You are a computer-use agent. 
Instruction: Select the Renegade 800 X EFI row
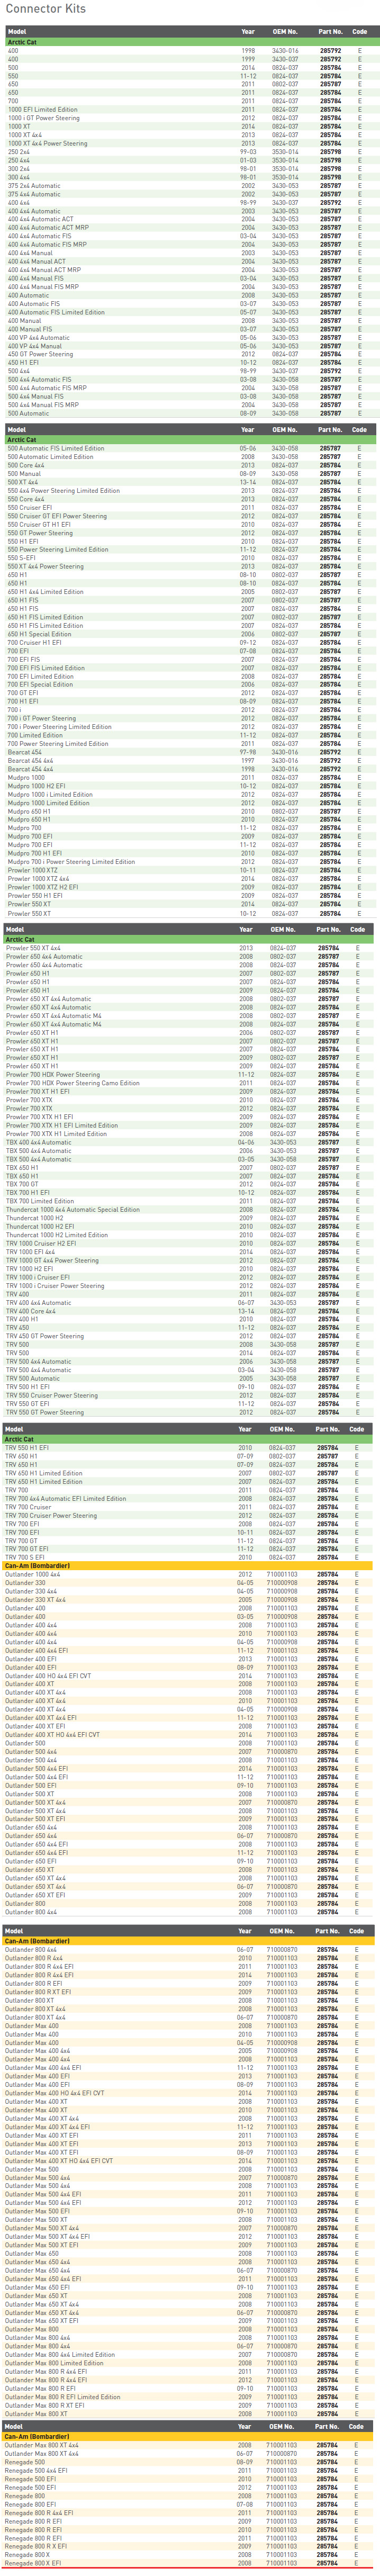tap(190, 2563)
